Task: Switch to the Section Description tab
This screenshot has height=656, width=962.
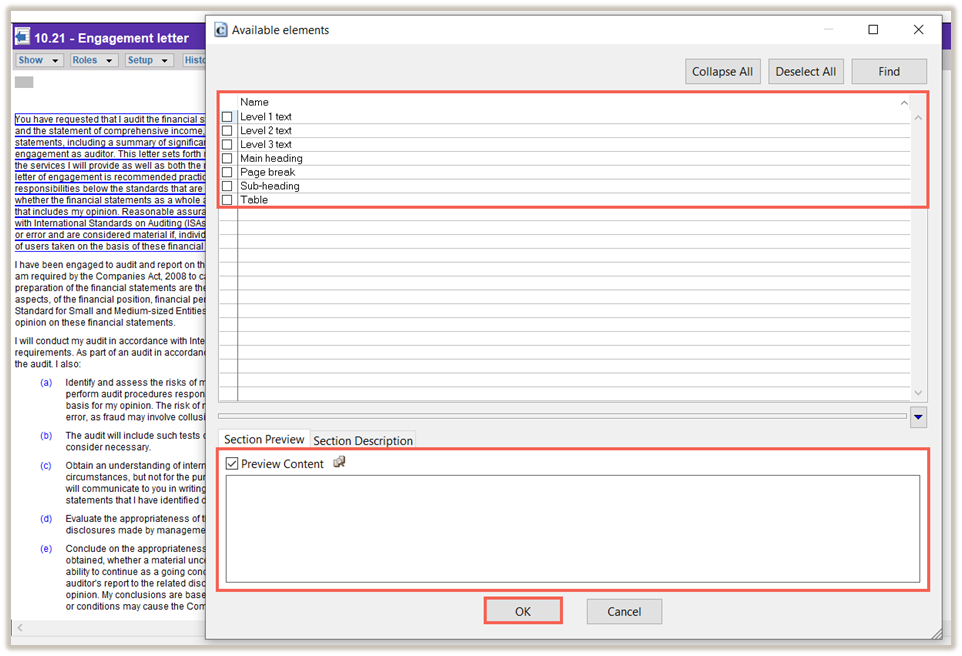Action: coord(363,441)
